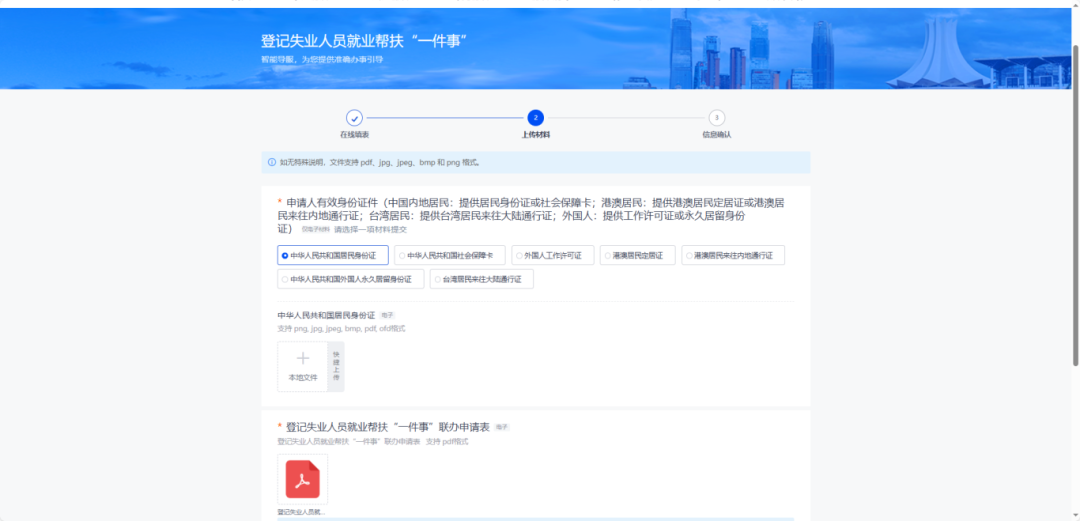
Task: Go to completed step 在线填表 checkmark
Action: (354, 118)
